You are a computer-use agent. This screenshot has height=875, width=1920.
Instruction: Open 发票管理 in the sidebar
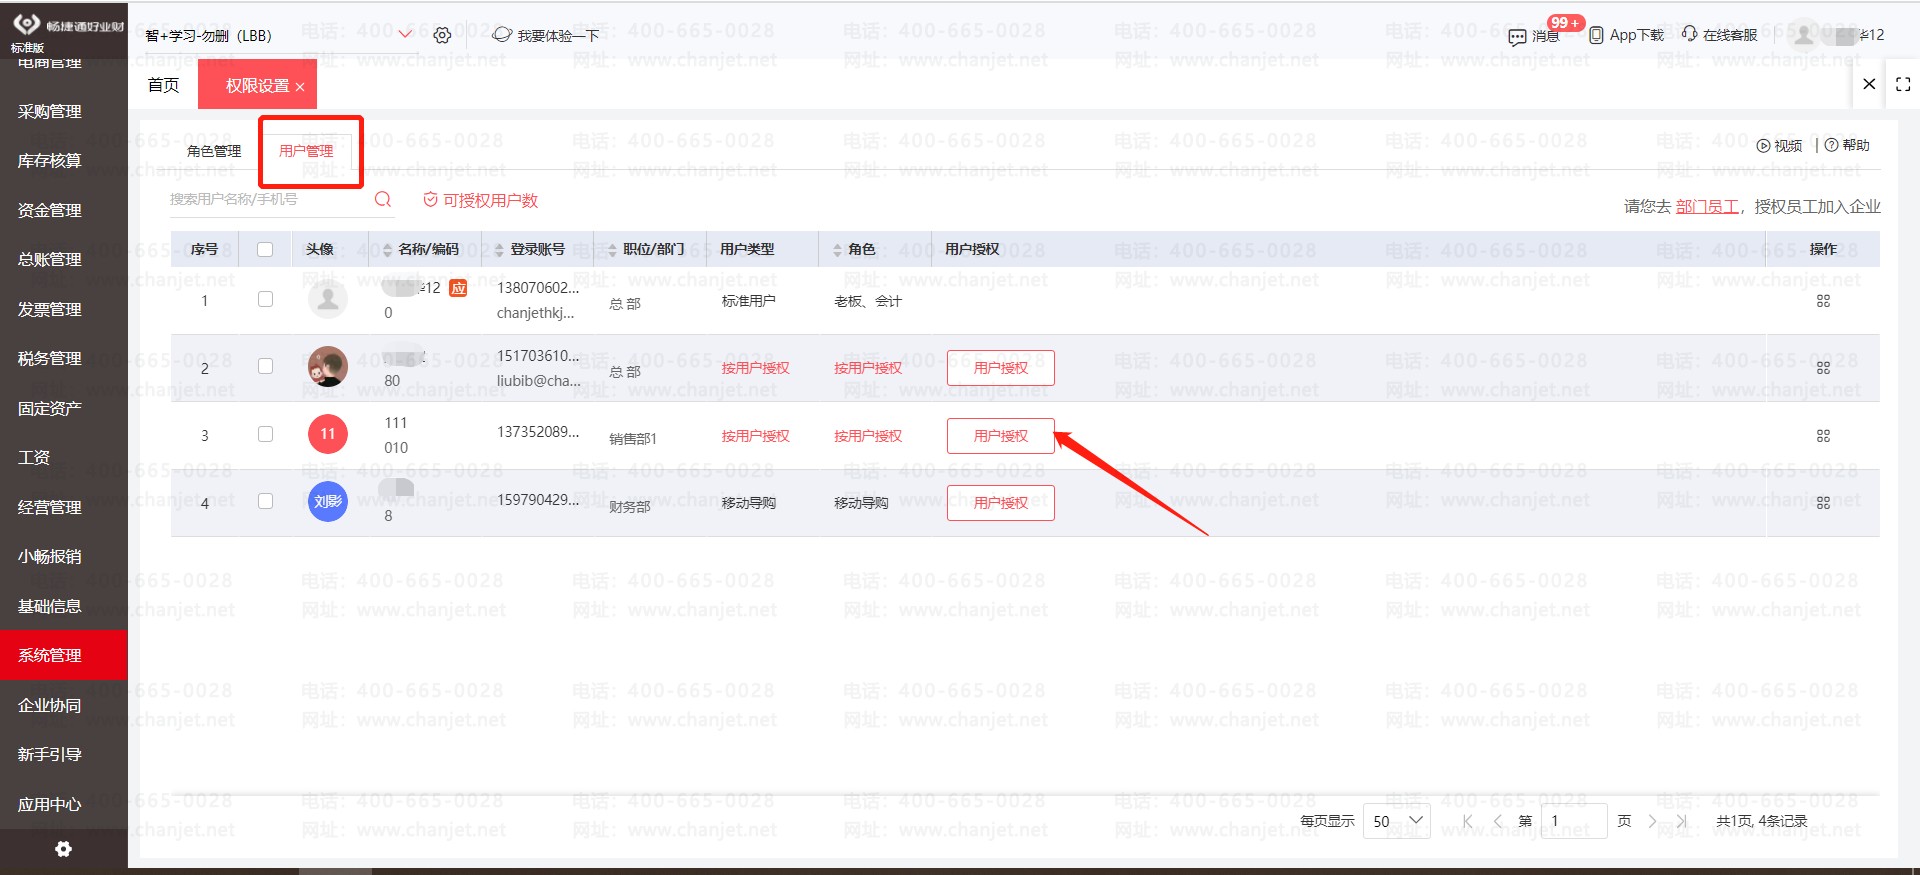pos(50,310)
